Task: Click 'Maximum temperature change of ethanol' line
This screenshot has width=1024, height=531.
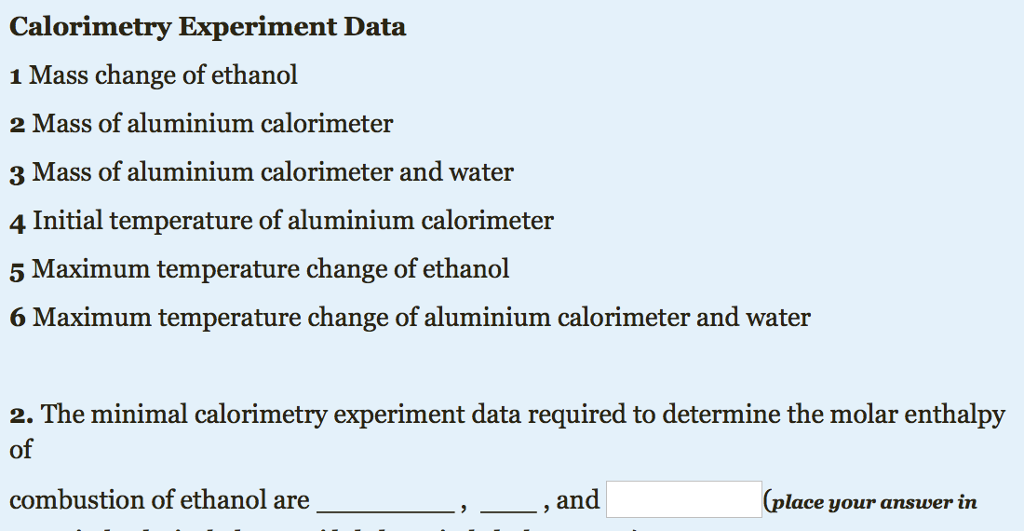Action: (x=270, y=269)
